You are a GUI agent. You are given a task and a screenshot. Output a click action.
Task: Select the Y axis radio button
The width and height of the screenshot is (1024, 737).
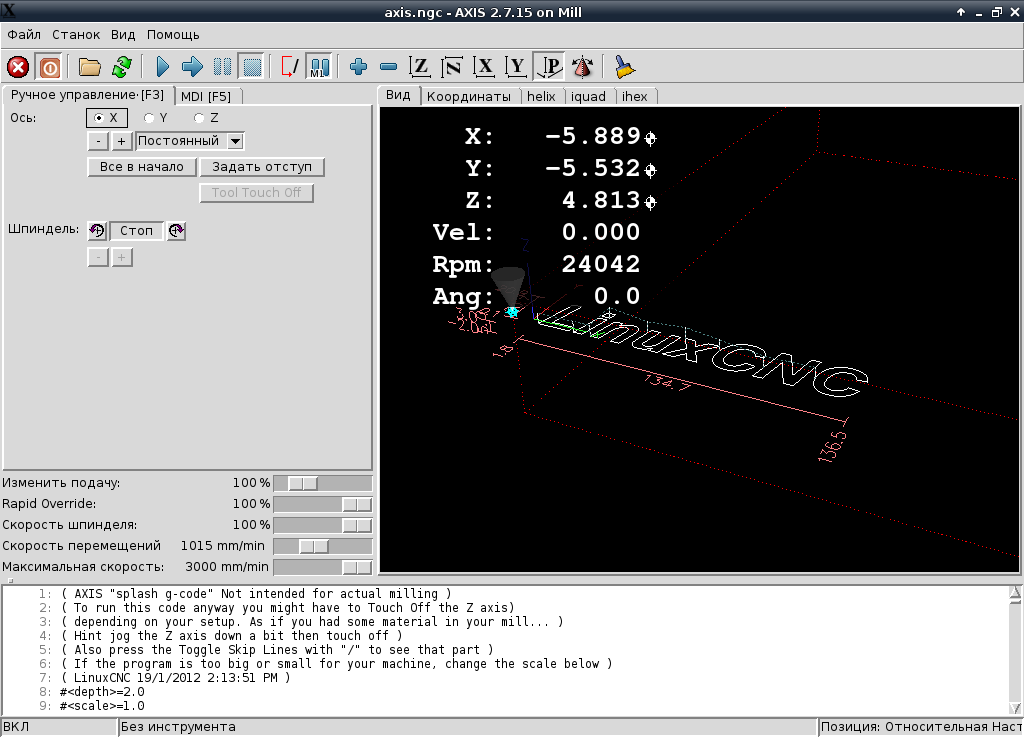pos(149,118)
